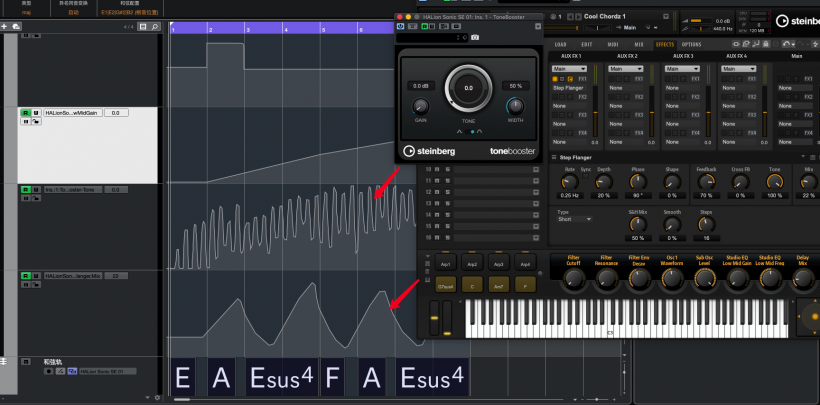The width and height of the screenshot is (820, 405).
Task: Switch to the MIDI tab in HALion
Action: 613,44
